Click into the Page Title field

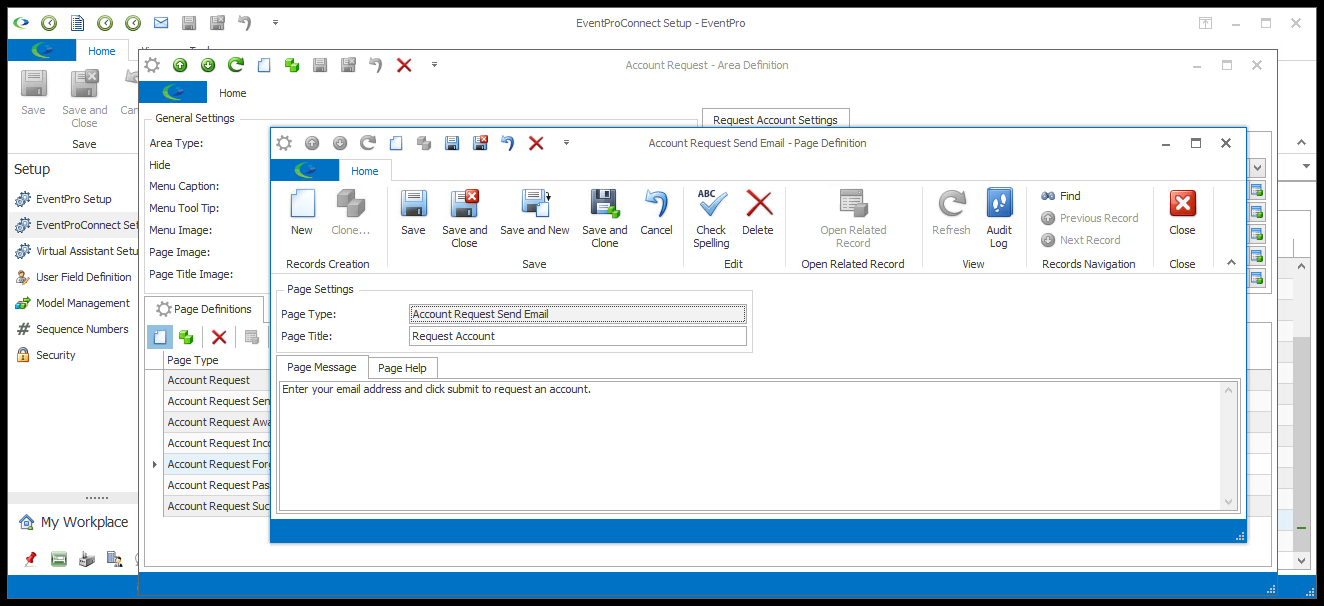click(x=578, y=336)
